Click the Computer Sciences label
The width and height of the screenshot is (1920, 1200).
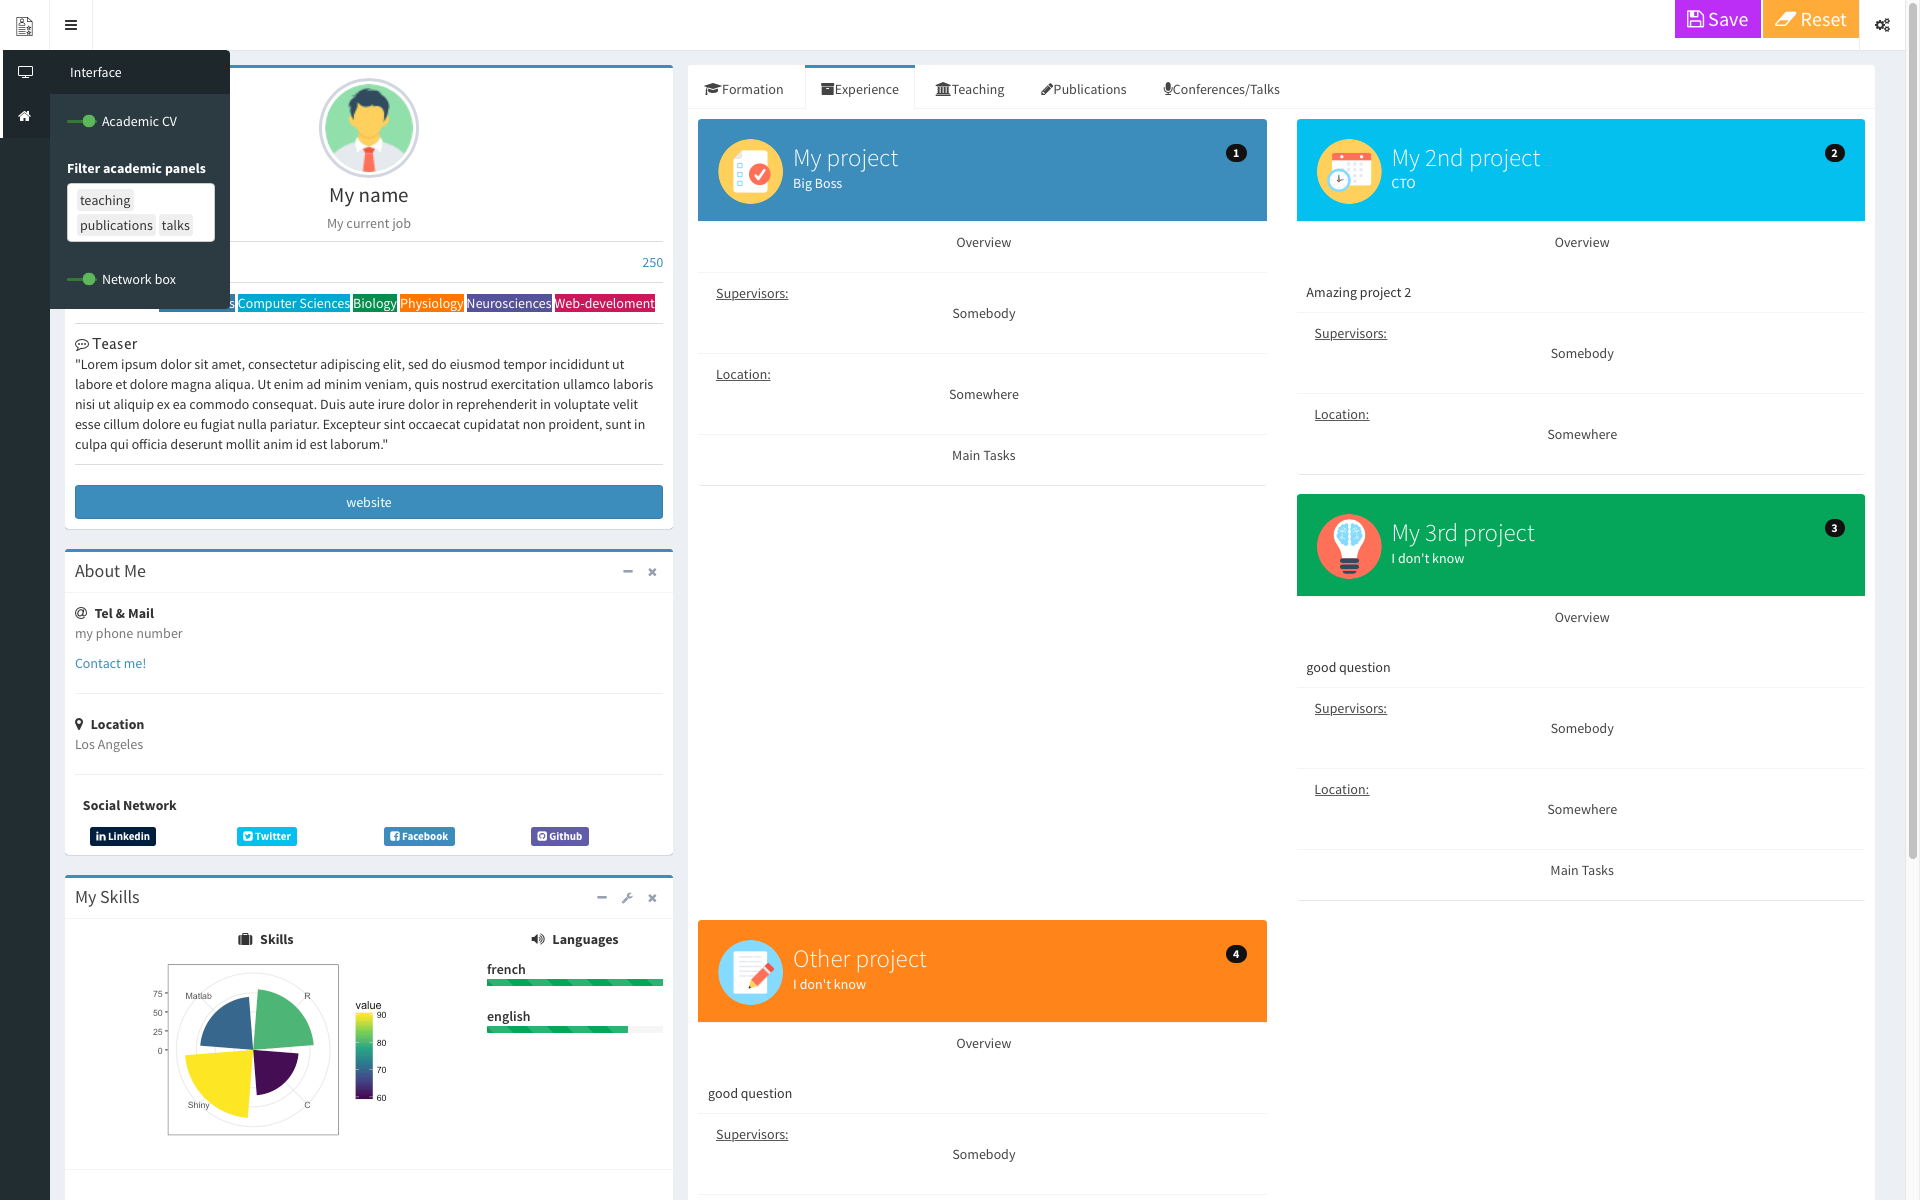pyautogui.click(x=294, y=303)
